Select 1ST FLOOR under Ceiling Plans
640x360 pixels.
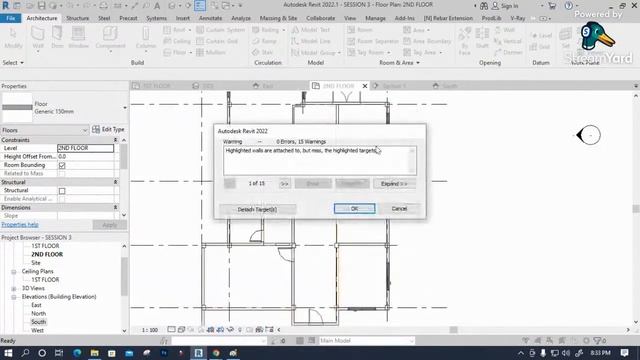tap(45, 280)
